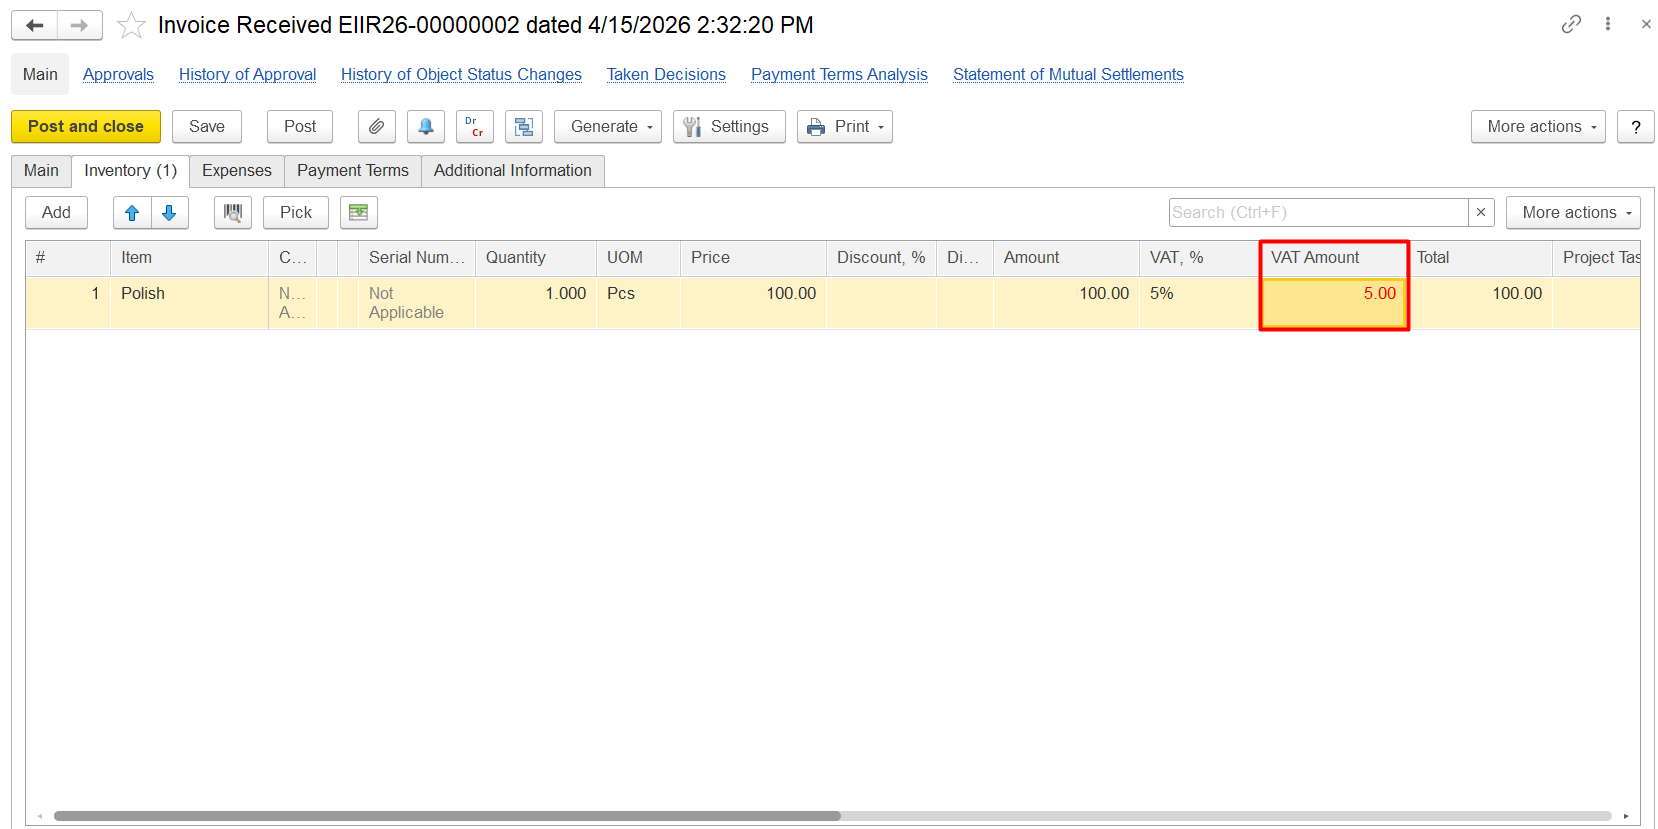The image size is (1658, 829).
Task: Open the bell reminder icon
Action: [425, 127]
